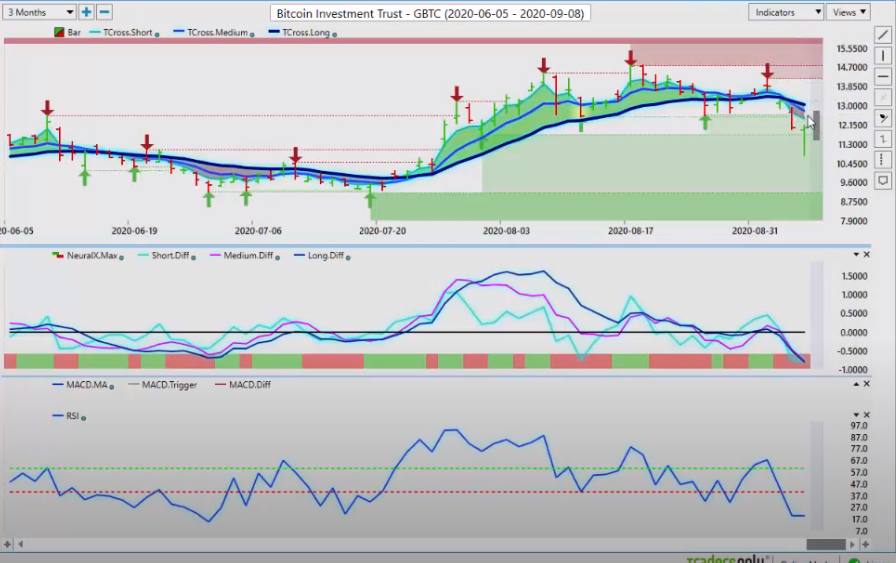Select the dotted vertical line tool
The width and height of the screenshot is (896, 563).
click(x=883, y=159)
